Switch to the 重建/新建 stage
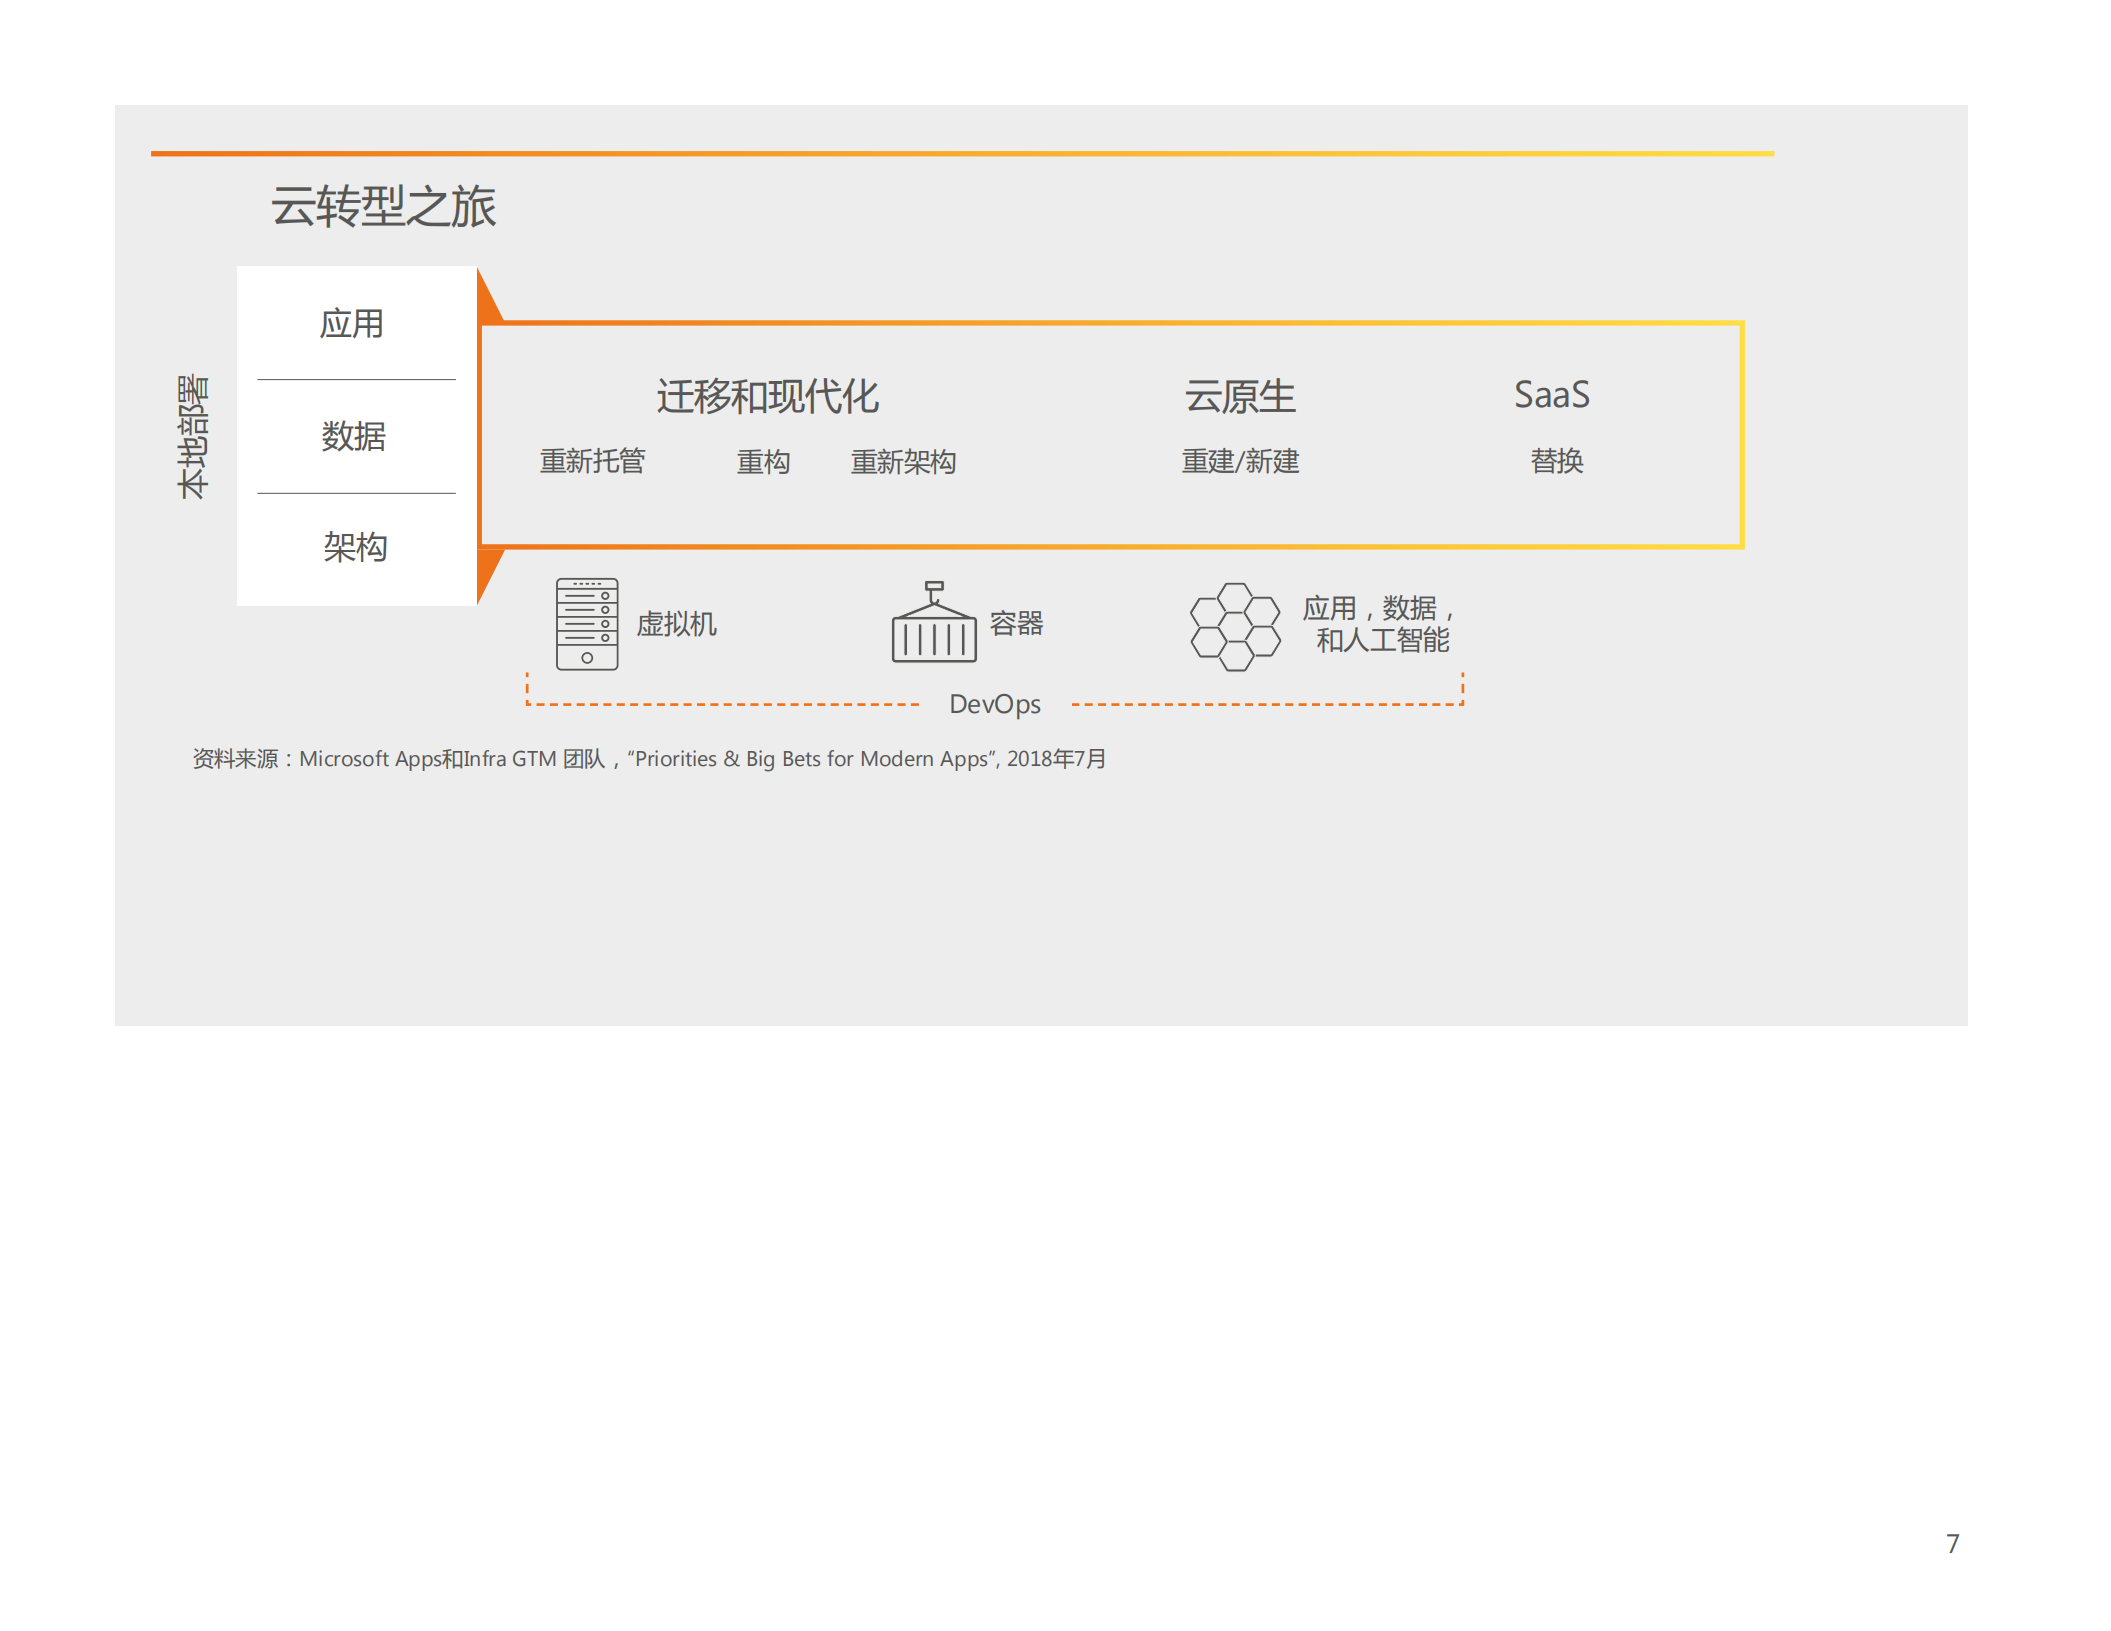The image size is (2111, 1631). 1240,462
